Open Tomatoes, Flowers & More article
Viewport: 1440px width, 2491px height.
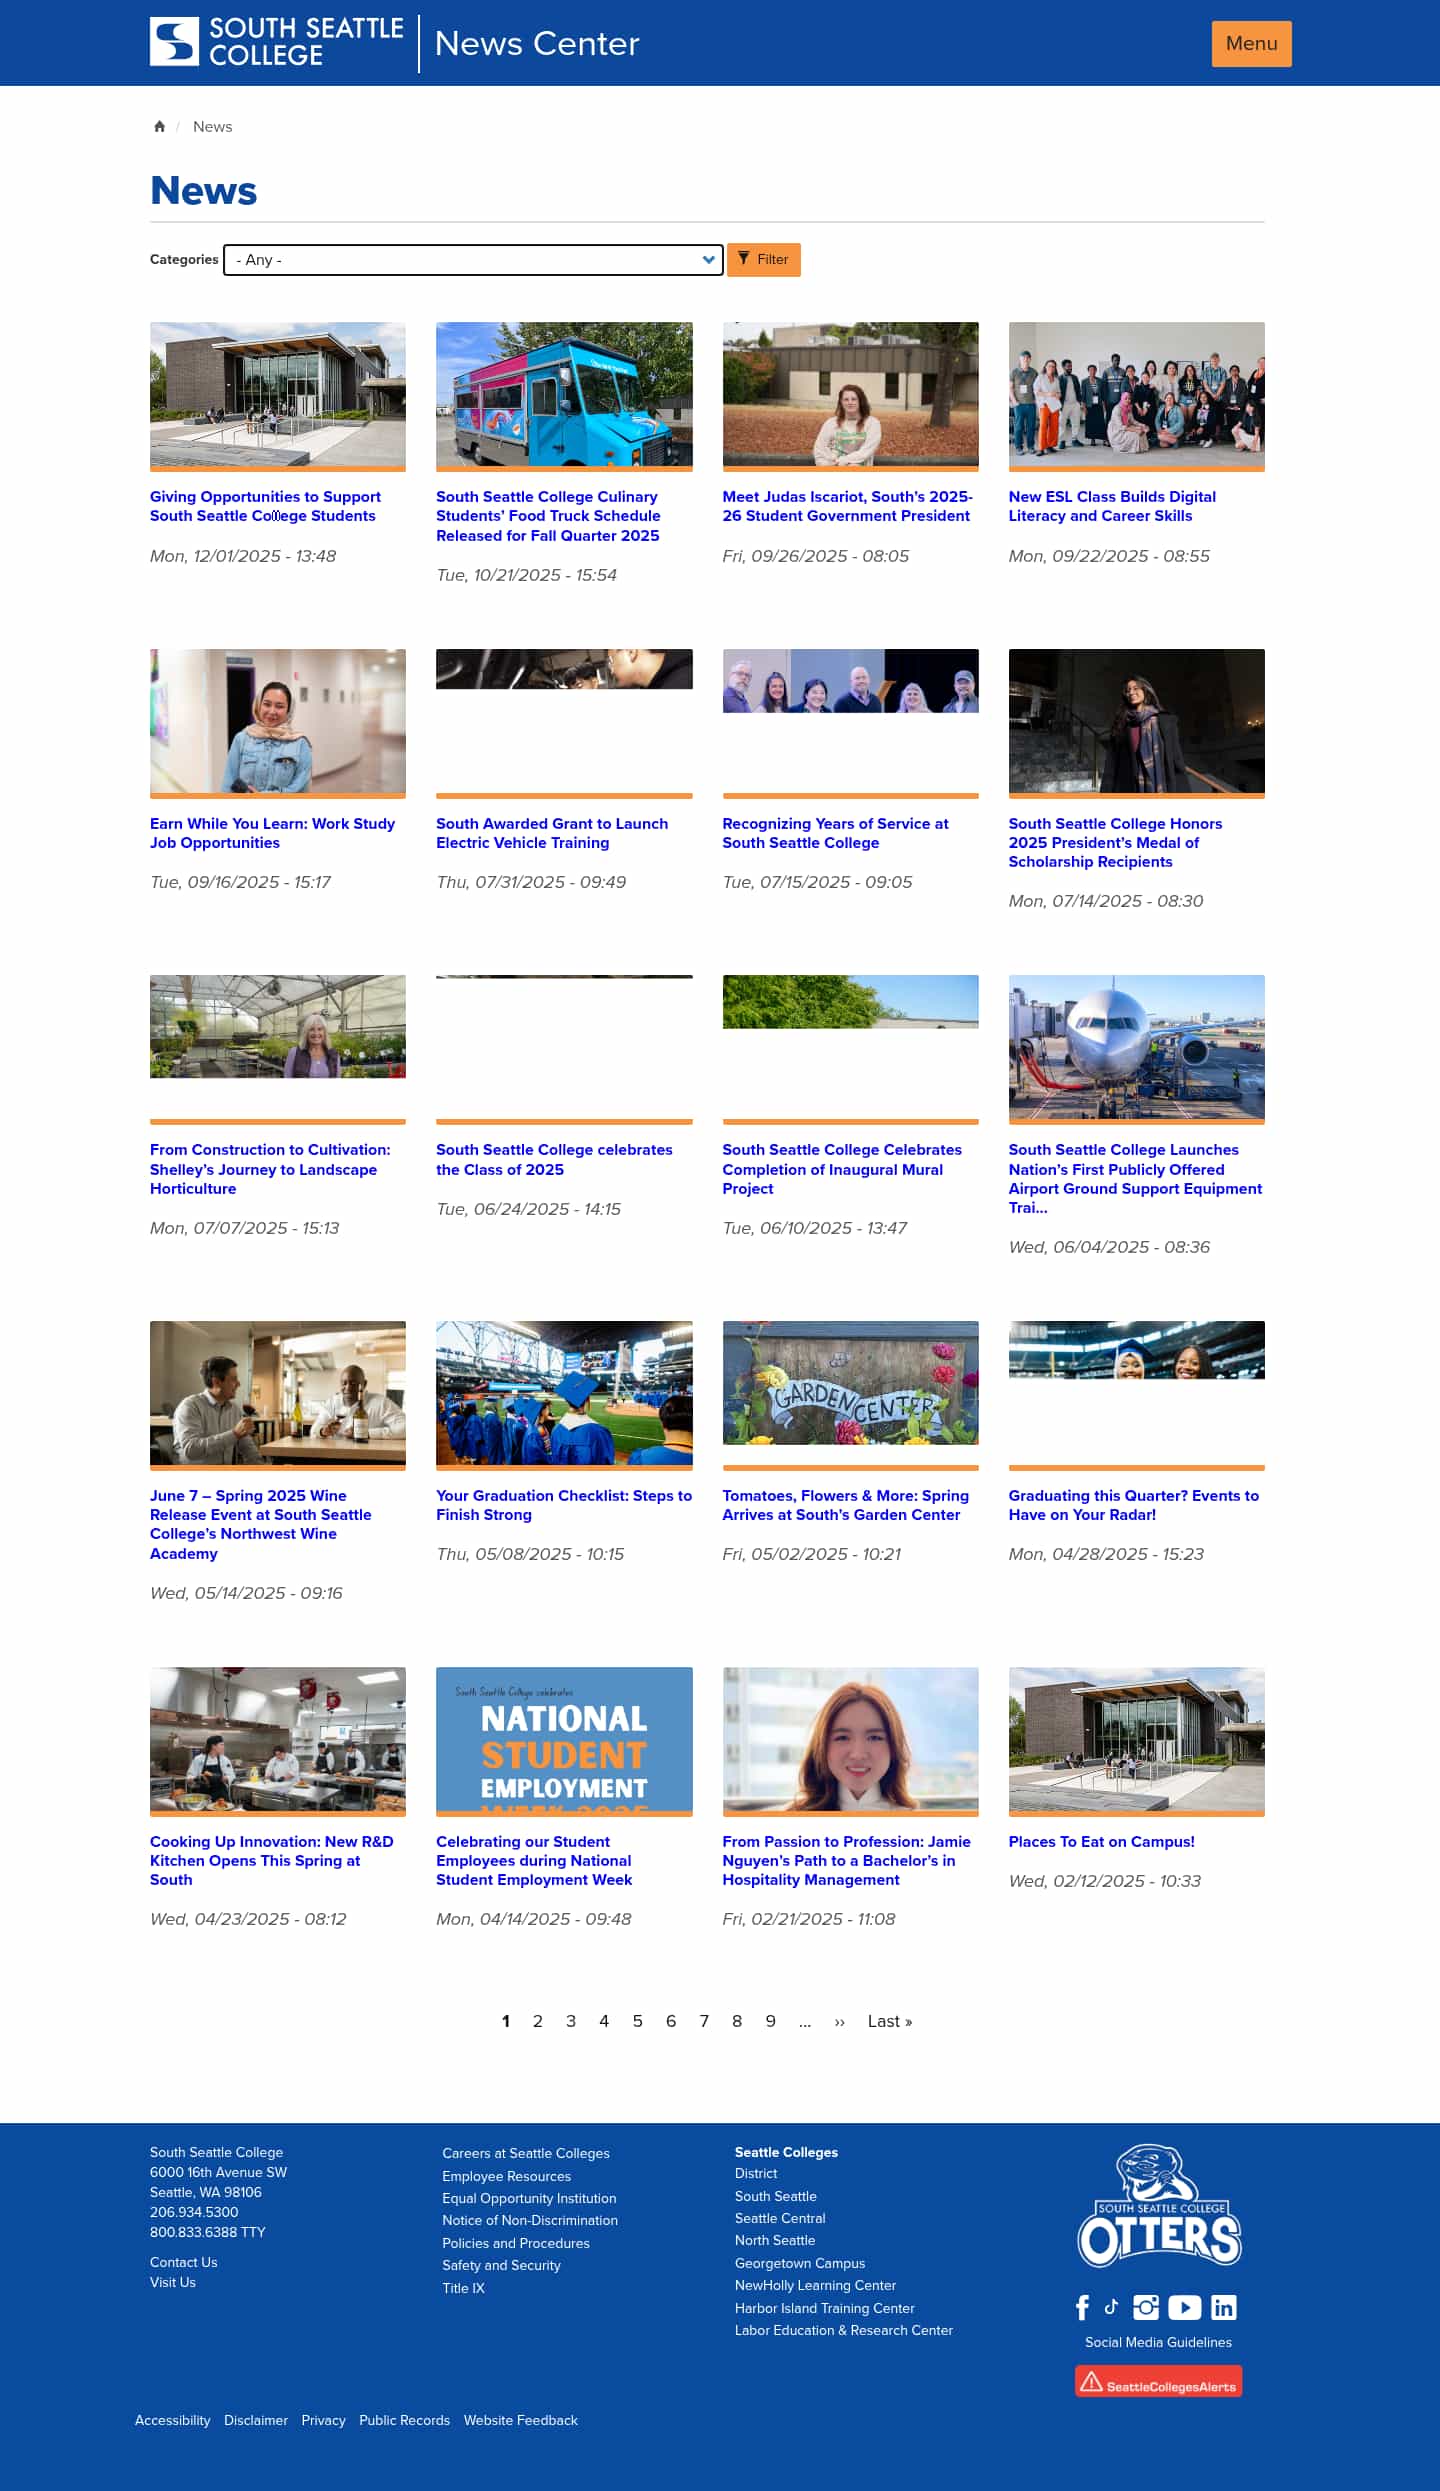pyautogui.click(x=846, y=1505)
